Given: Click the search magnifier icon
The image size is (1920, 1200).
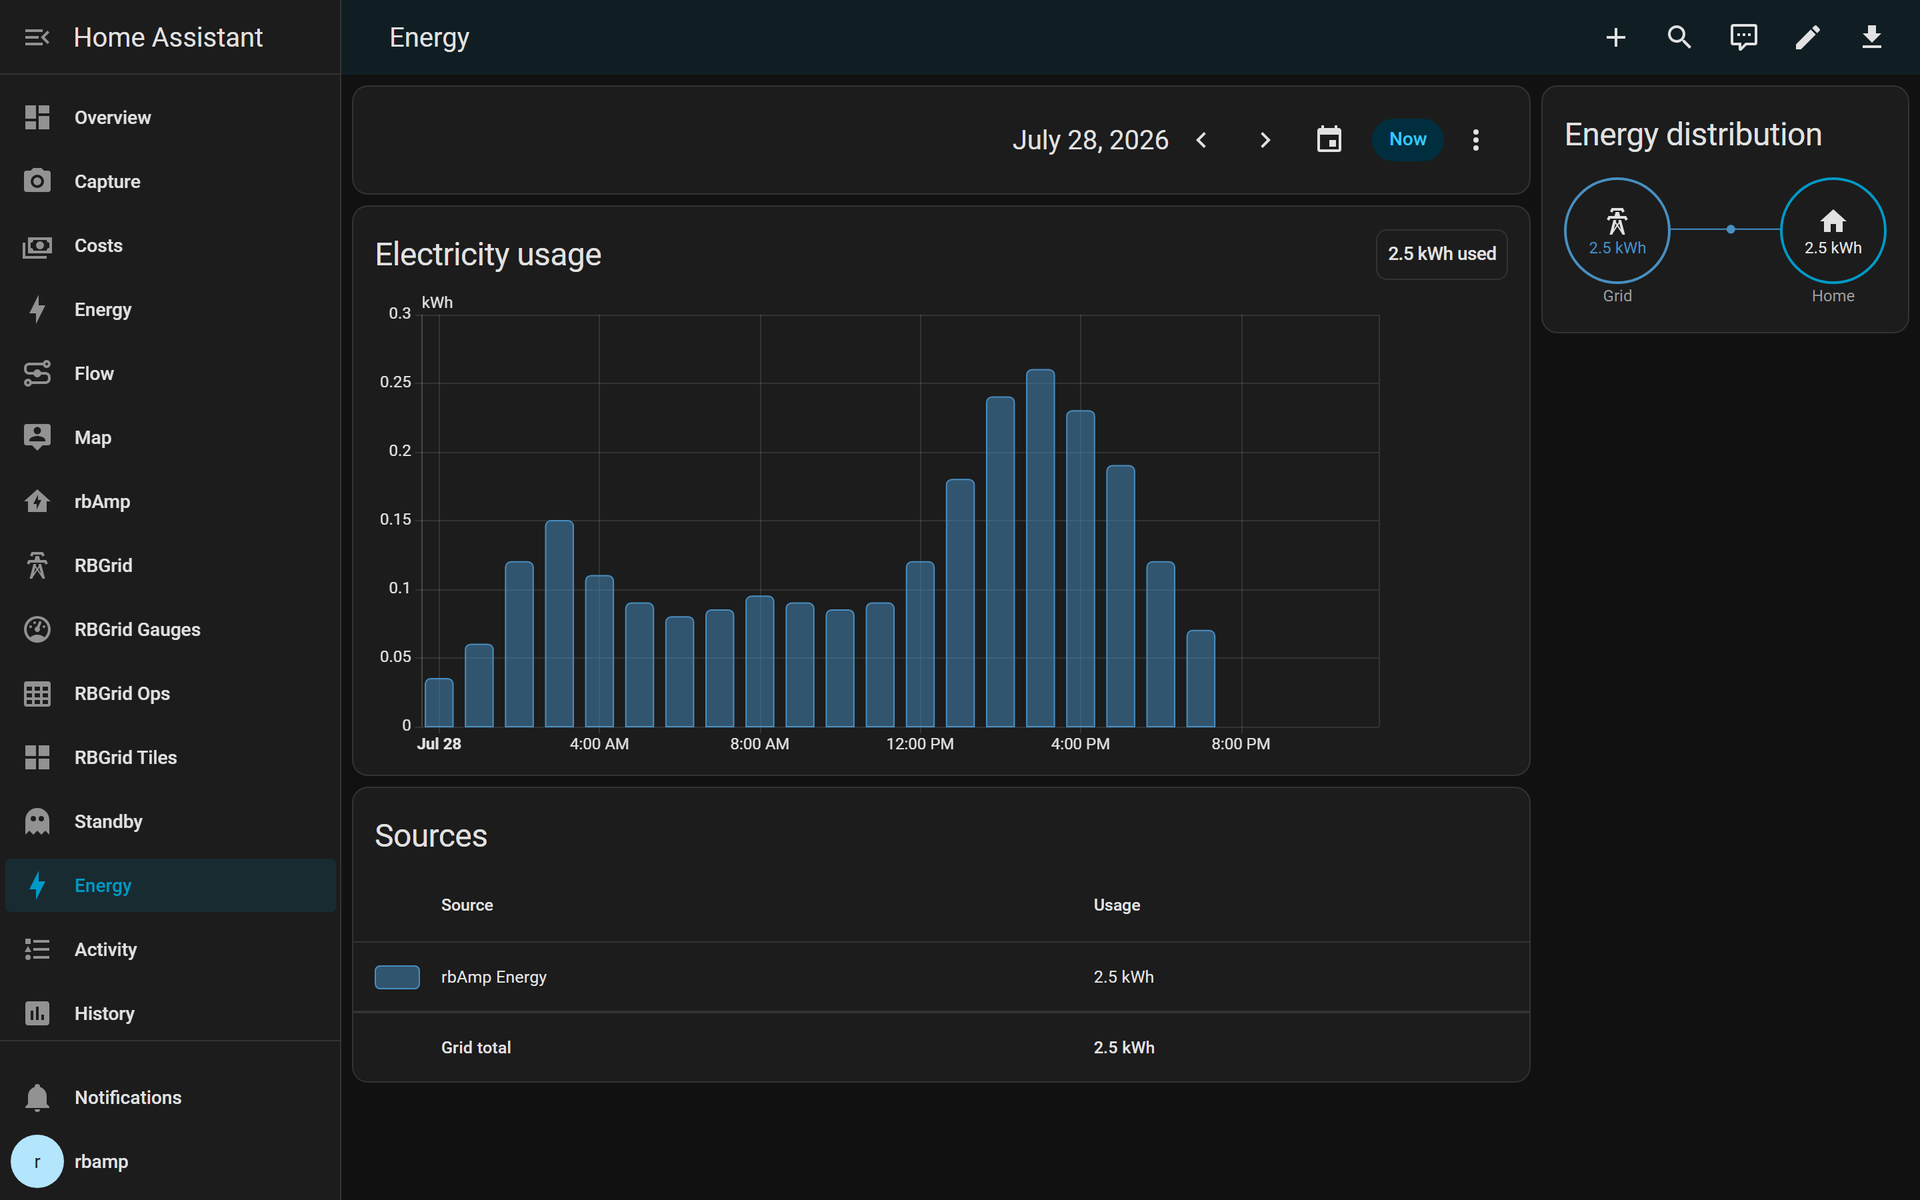Looking at the screenshot, I should [x=1680, y=37].
